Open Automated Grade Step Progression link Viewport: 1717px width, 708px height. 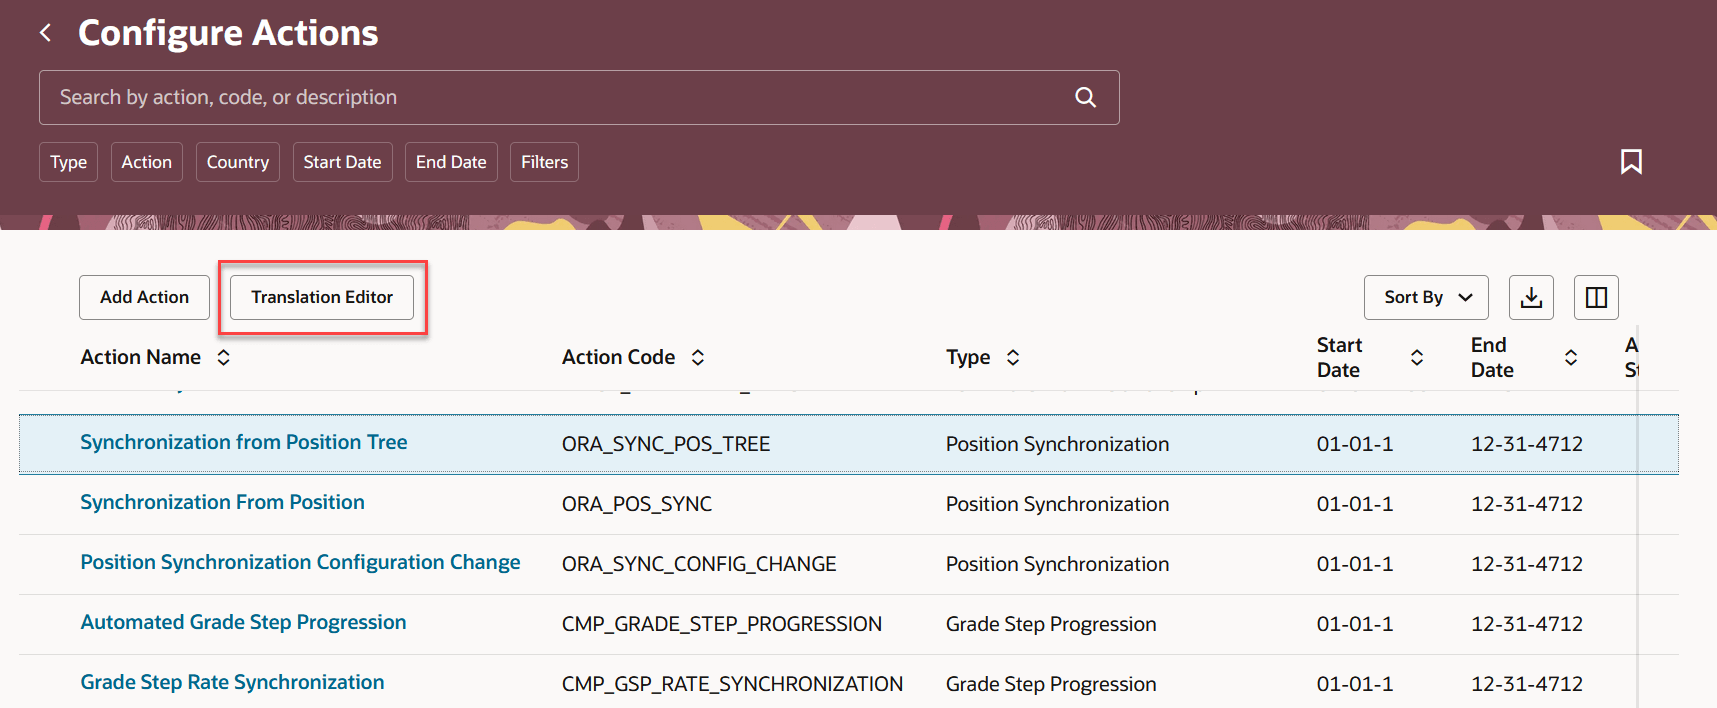click(243, 622)
